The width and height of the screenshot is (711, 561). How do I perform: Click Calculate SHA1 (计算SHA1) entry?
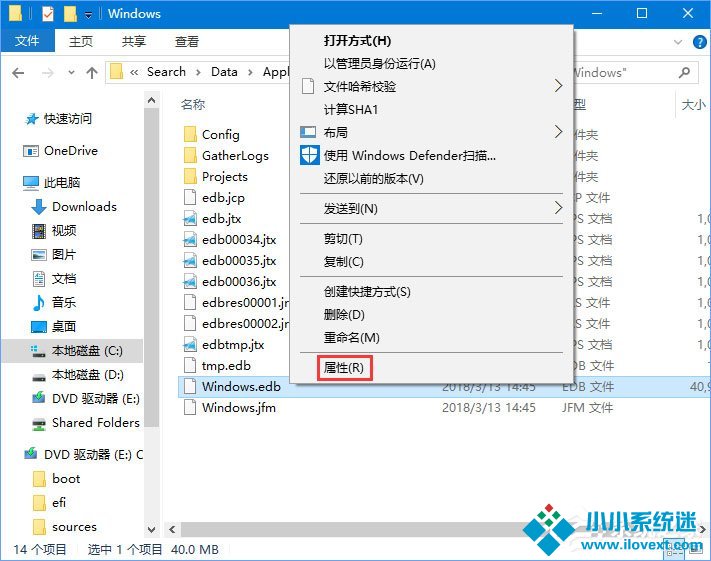coord(351,110)
